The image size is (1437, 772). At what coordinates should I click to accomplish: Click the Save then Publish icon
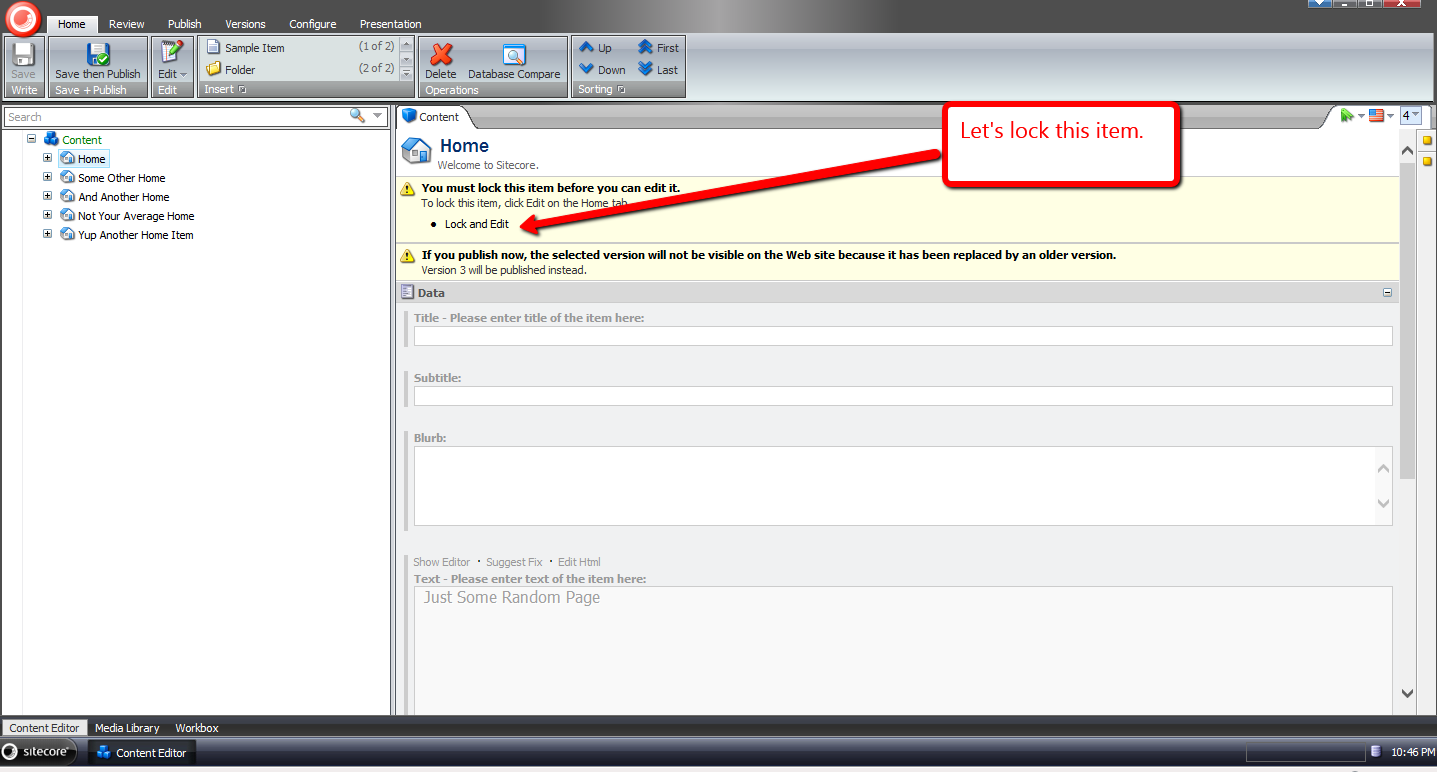(x=97, y=54)
